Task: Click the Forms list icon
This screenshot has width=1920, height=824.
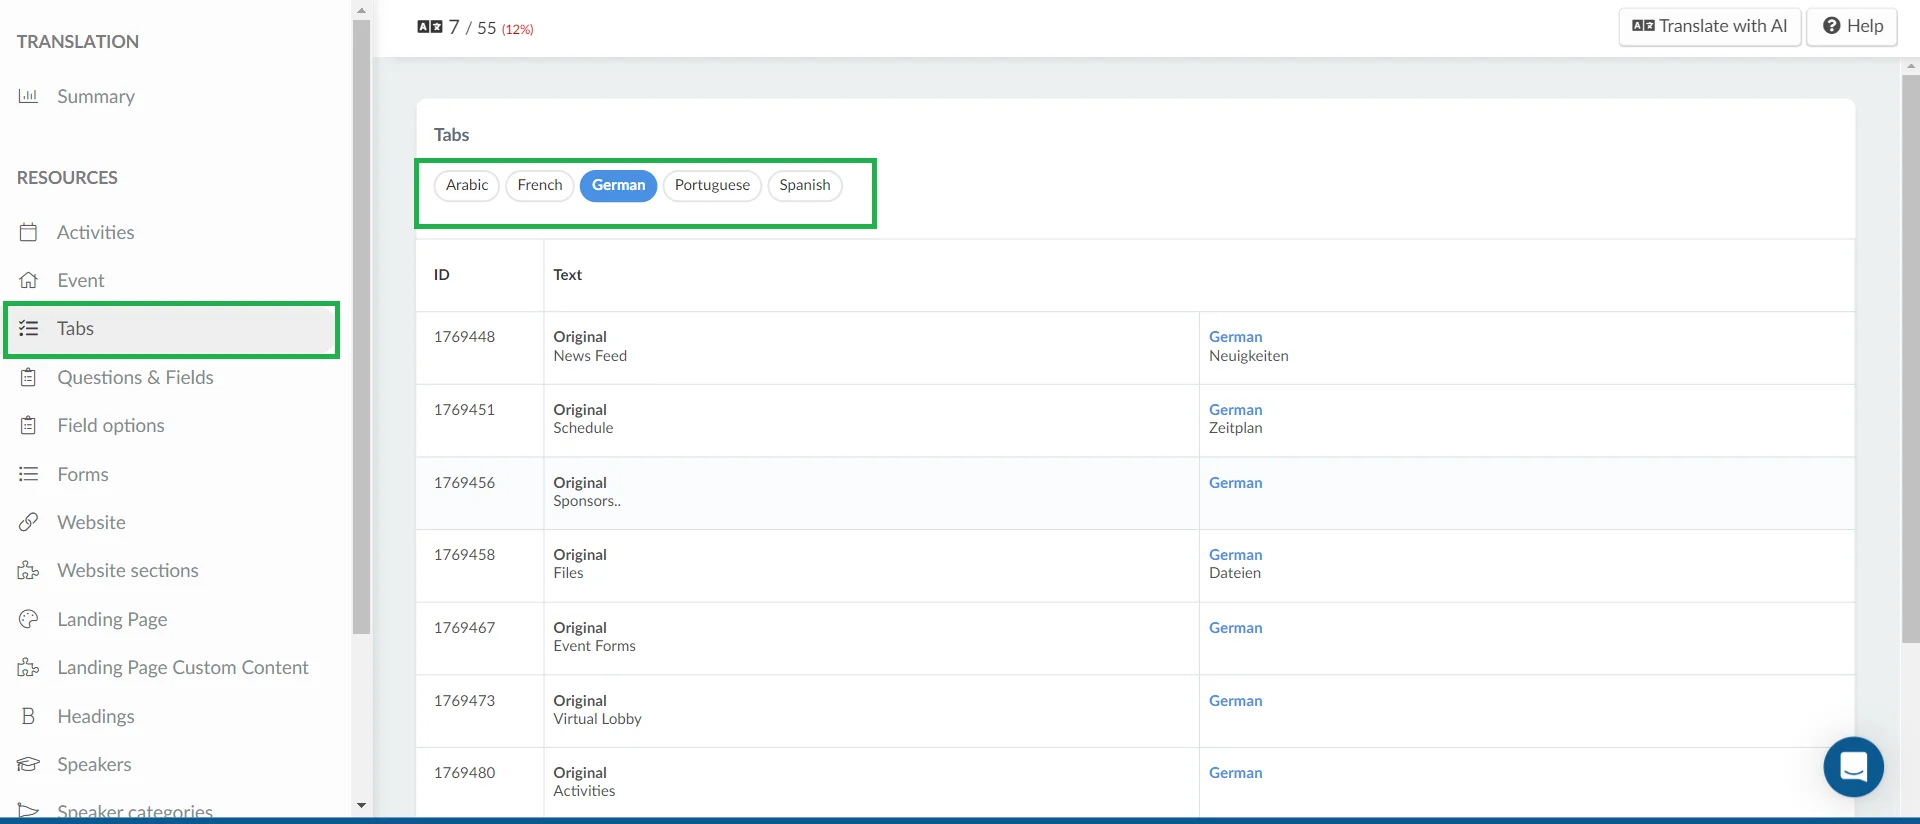Action: point(28,474)
